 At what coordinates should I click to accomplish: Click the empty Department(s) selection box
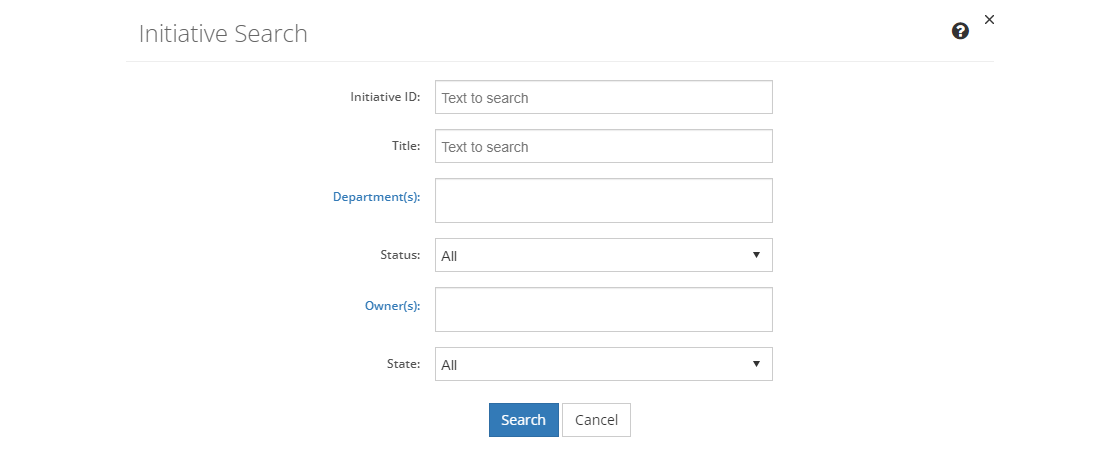point(603,200)
